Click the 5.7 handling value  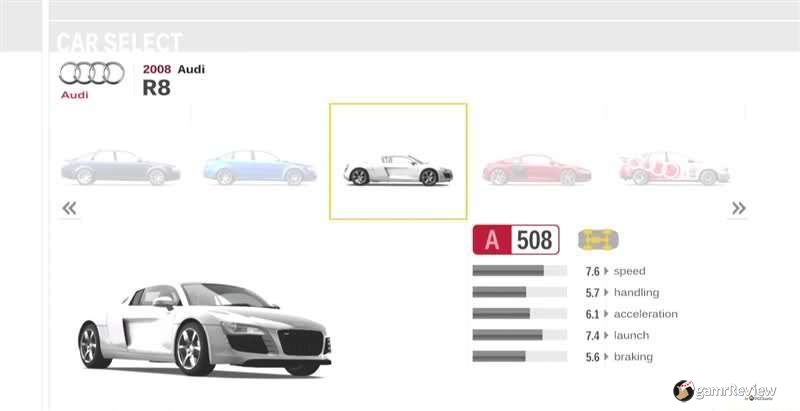[x=592, y=293]
